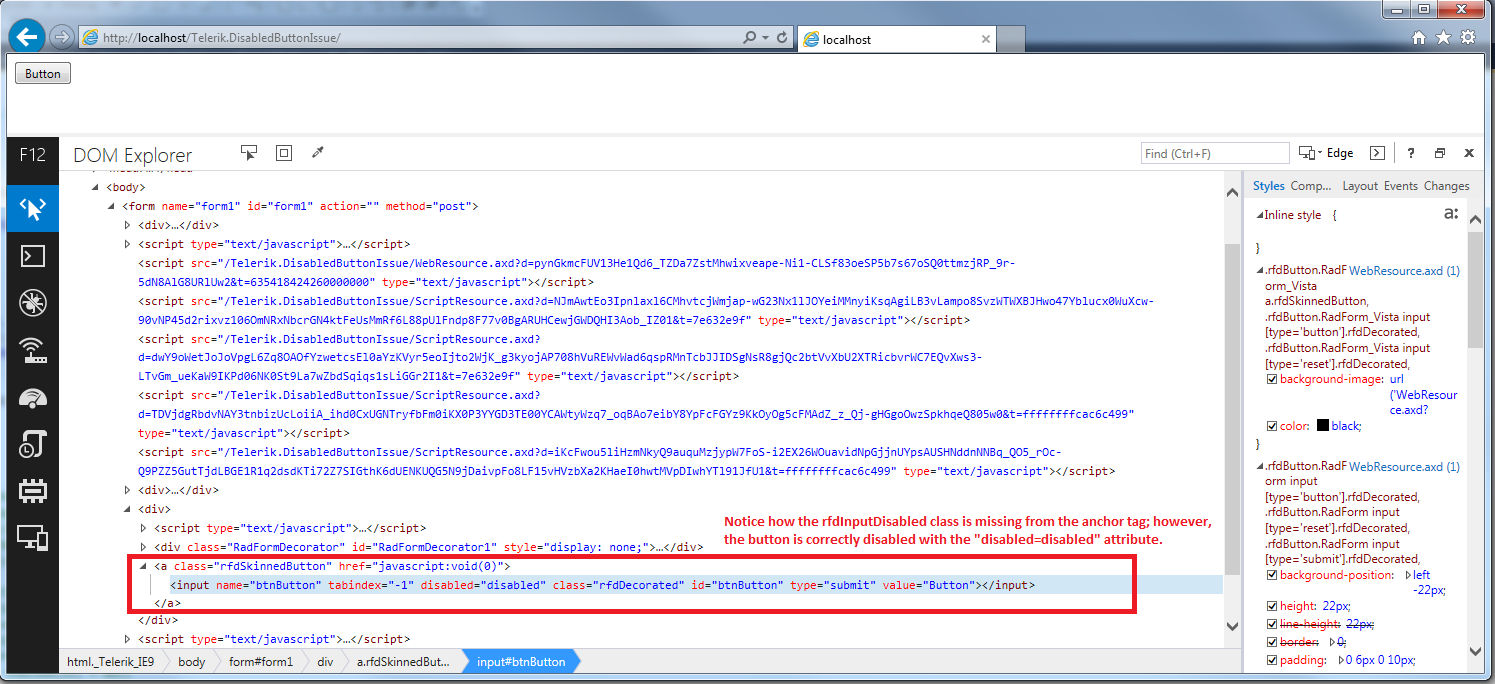Select the body breadcrumb
Image resolution: width=1495 pixels, height=684 pixels.
(192, 661)
